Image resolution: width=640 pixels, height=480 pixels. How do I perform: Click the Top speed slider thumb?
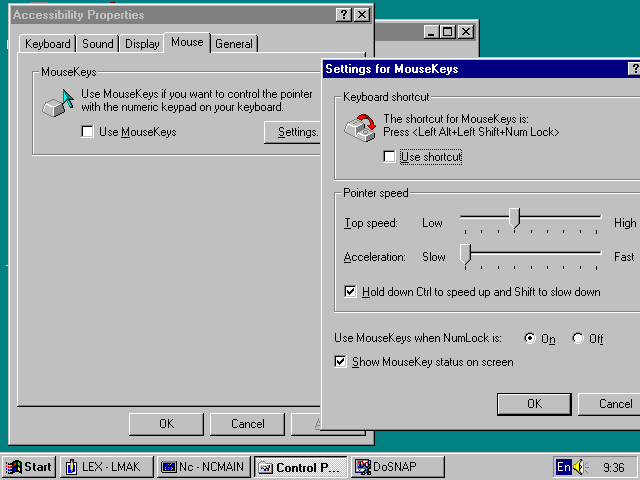pyautogui.click(x=514, y=218)
